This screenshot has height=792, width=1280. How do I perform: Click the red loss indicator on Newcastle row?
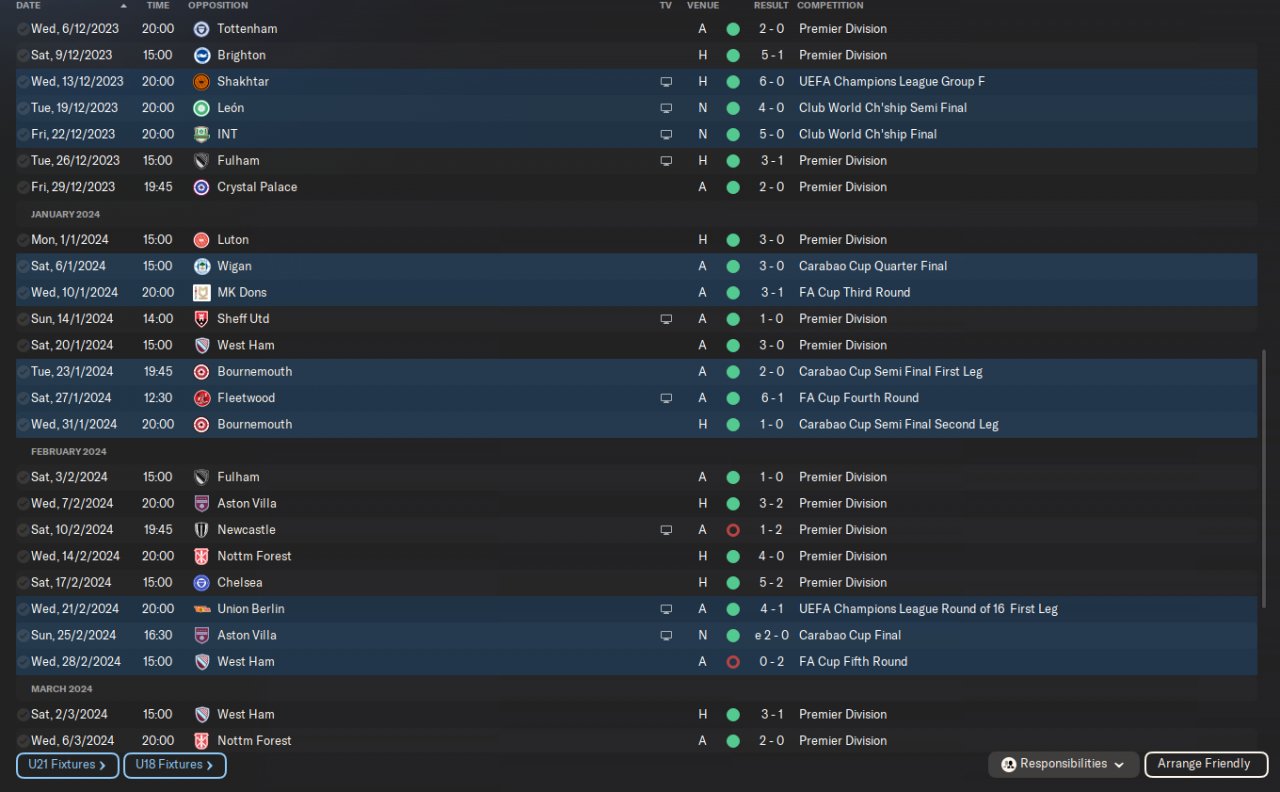(x=733, y=530)
